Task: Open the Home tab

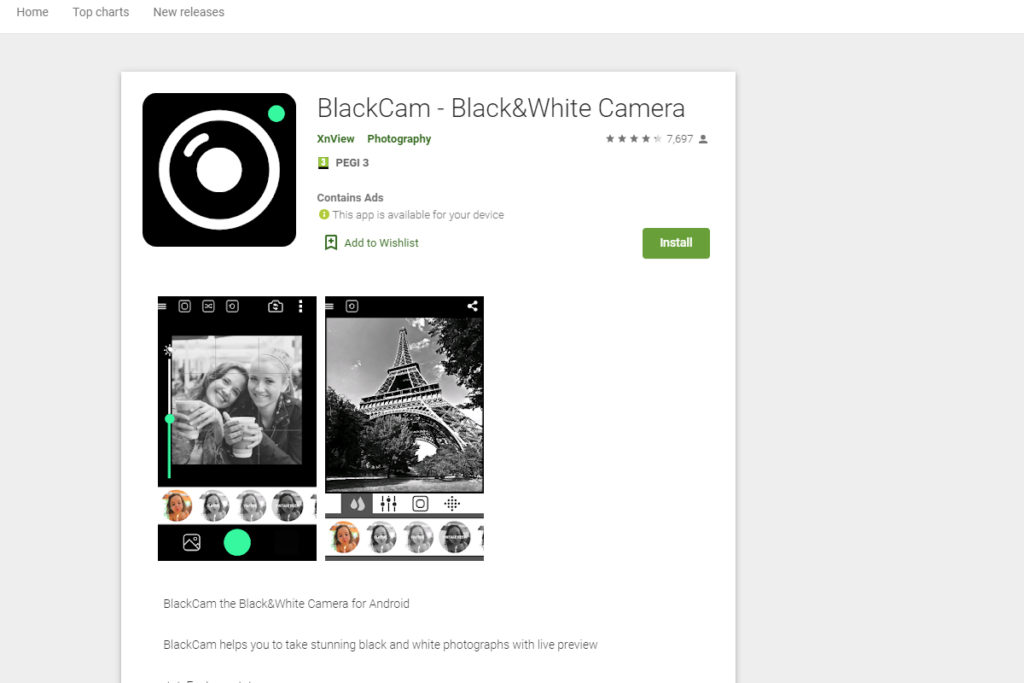Action: click(32, 12)
